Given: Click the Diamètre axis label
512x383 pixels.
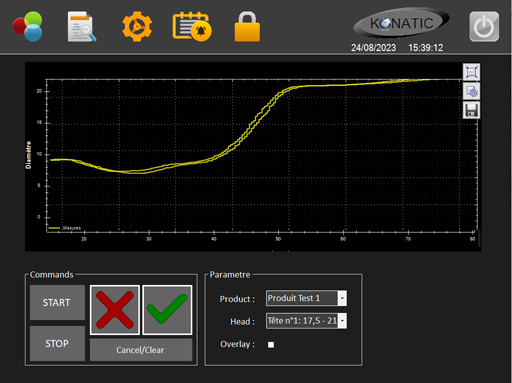Looking at the screenshot, I should coord(29,155).
